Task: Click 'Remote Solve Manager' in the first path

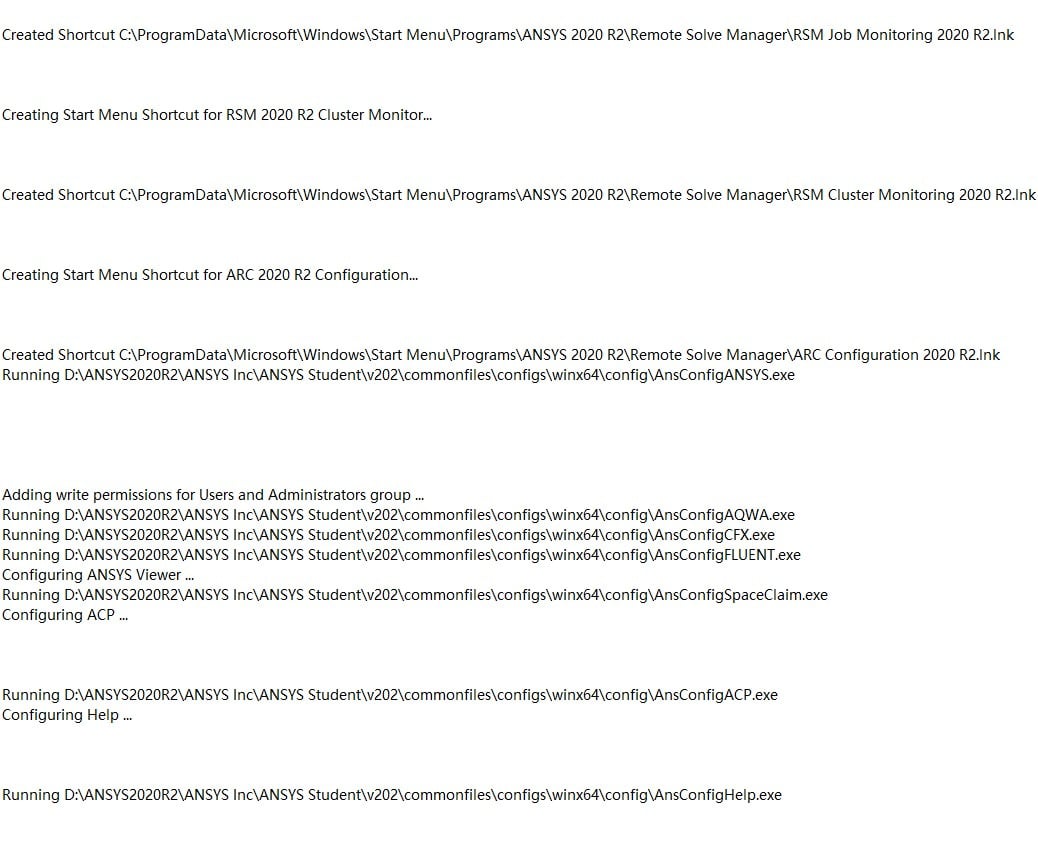Action: (x=708, y=35)
